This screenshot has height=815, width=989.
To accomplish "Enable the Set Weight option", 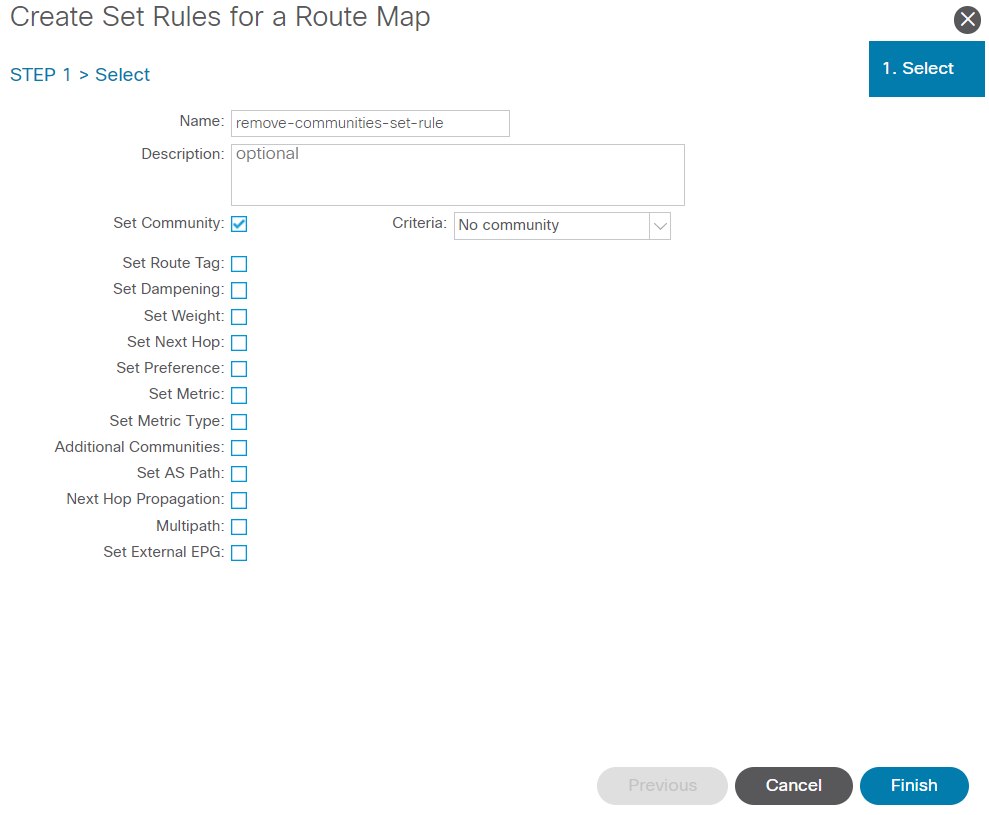I will point(239,317).
